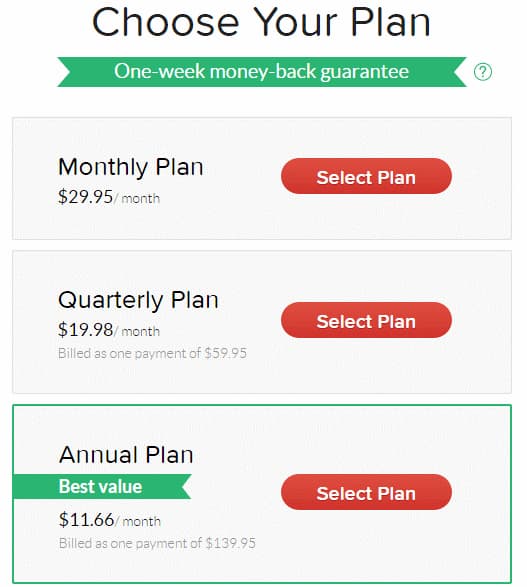Click the $59.95 billing note
The width and height of the screenshot is (527, 587).
[x=152, y=353]
